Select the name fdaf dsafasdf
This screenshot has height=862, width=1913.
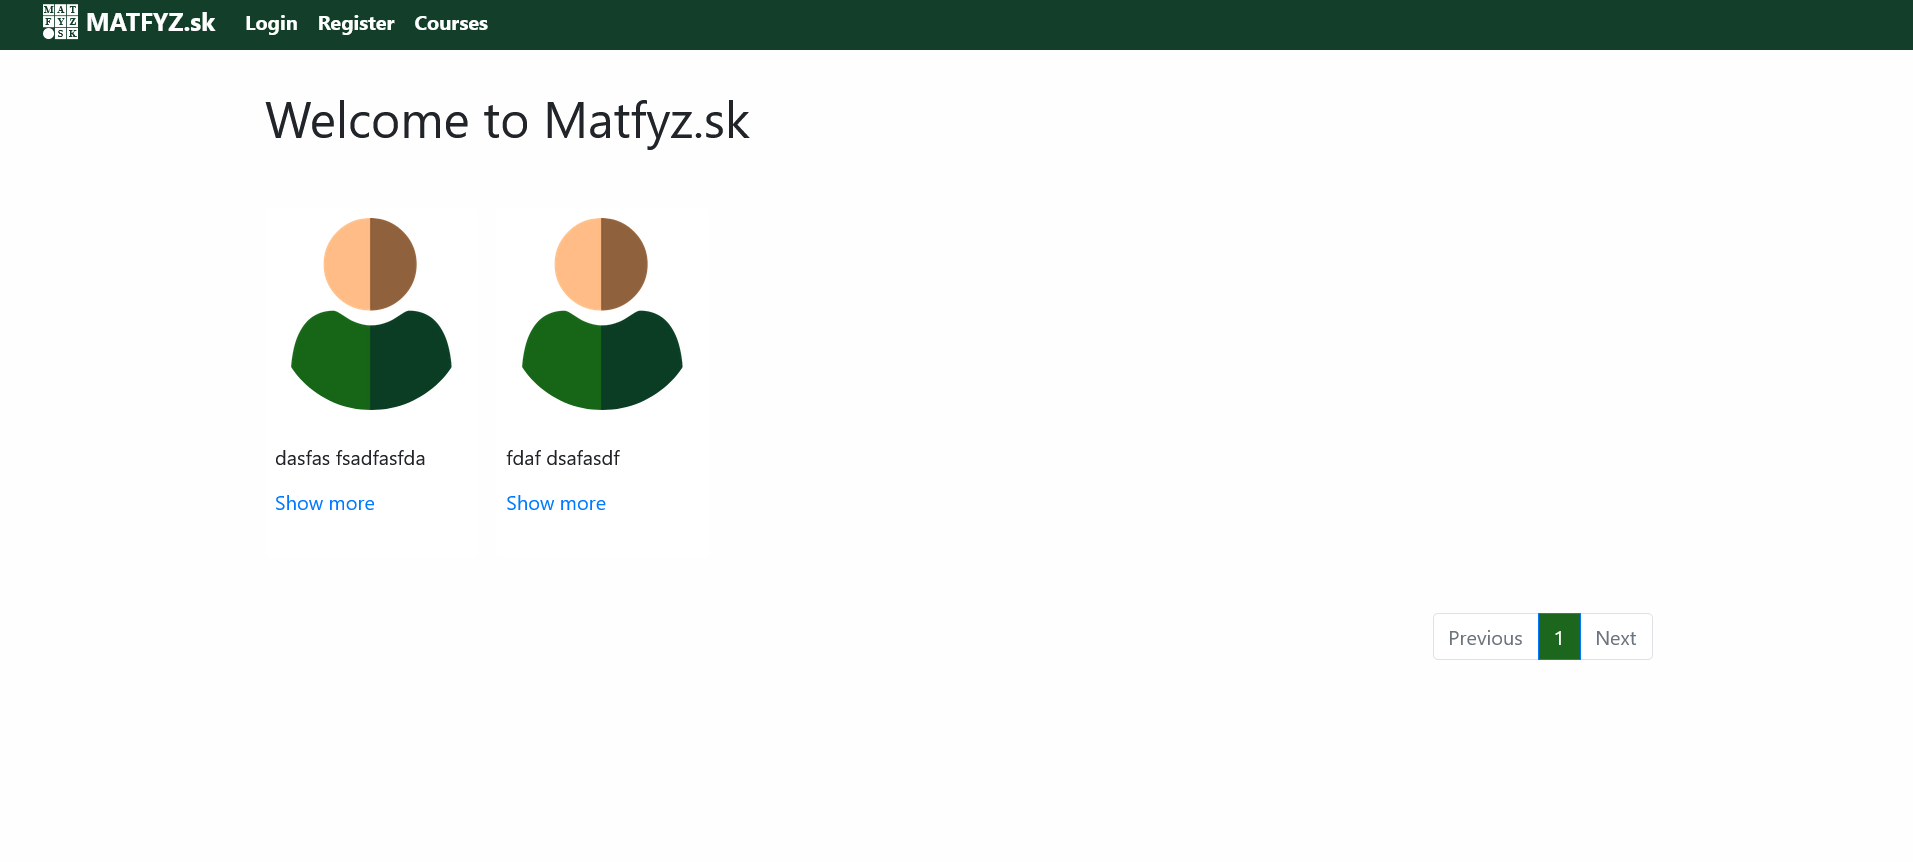[563, 458]
